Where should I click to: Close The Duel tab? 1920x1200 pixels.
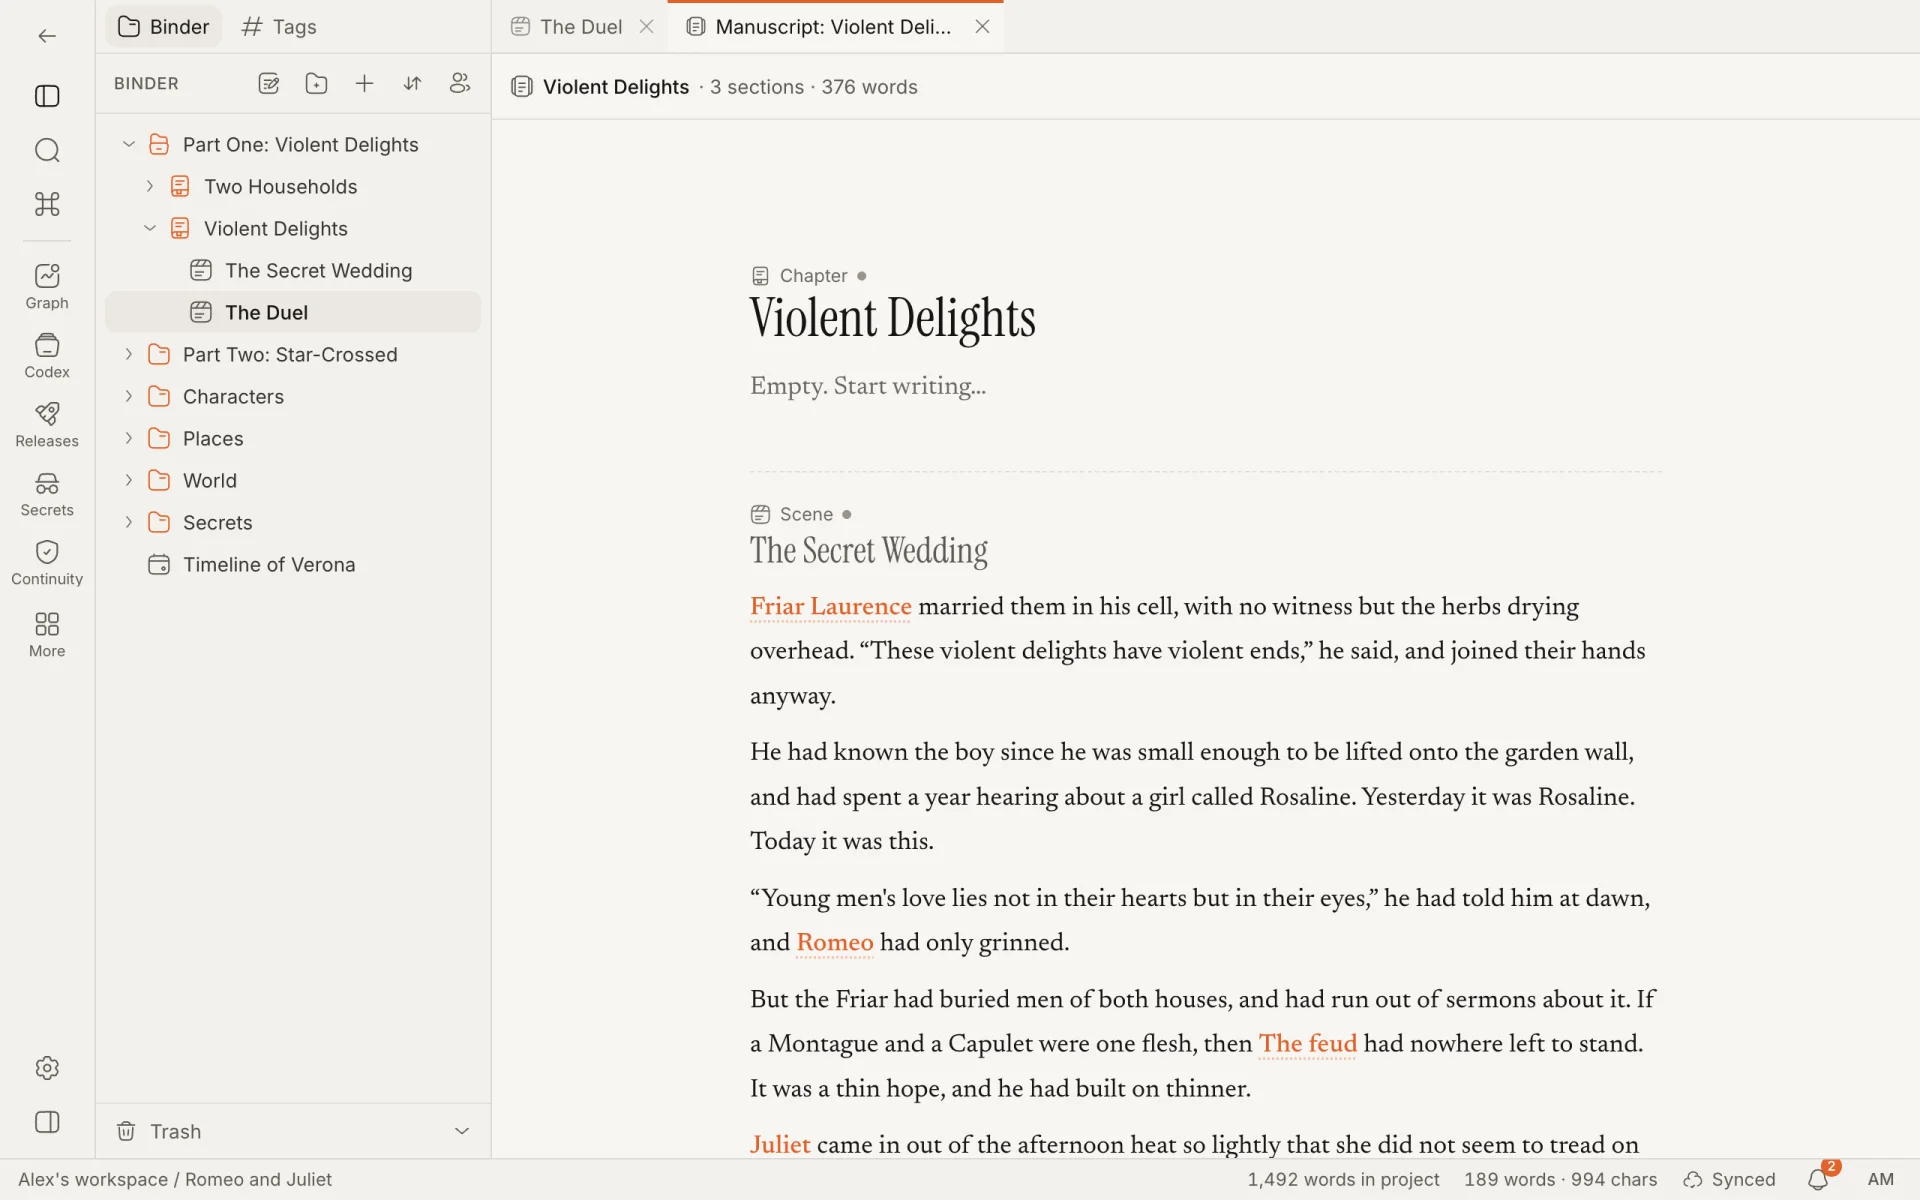(647, 27)
